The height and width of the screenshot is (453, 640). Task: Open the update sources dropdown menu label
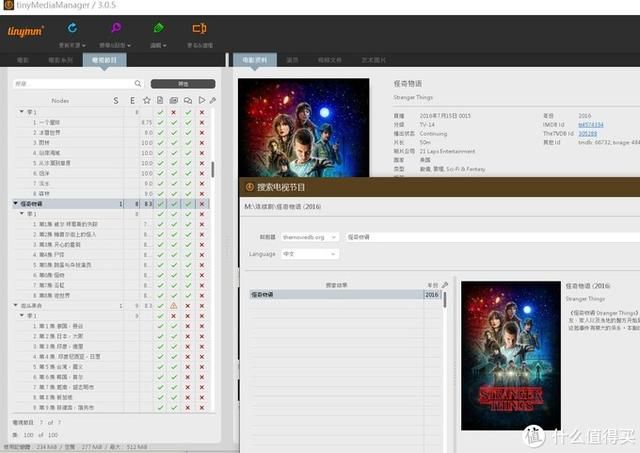pos(72,45)
